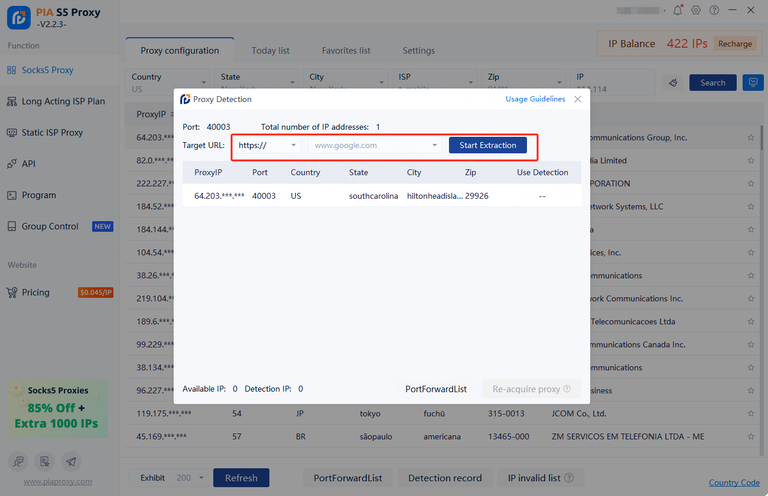The height and width of the screenshot is (496, 768).
Task: Open the https:// protocol dropdown
Action: click(x=267, y=145)
